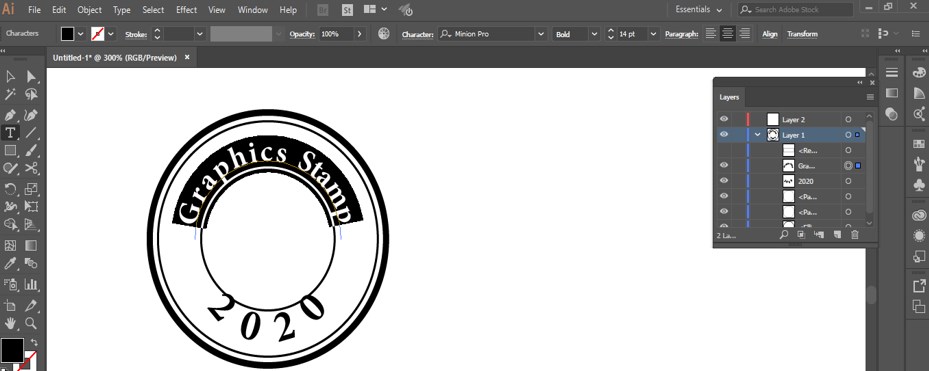The image size is (929, 371).
Task: Open the fill color dropdown arrow
Action: click(x=81, y=34)
